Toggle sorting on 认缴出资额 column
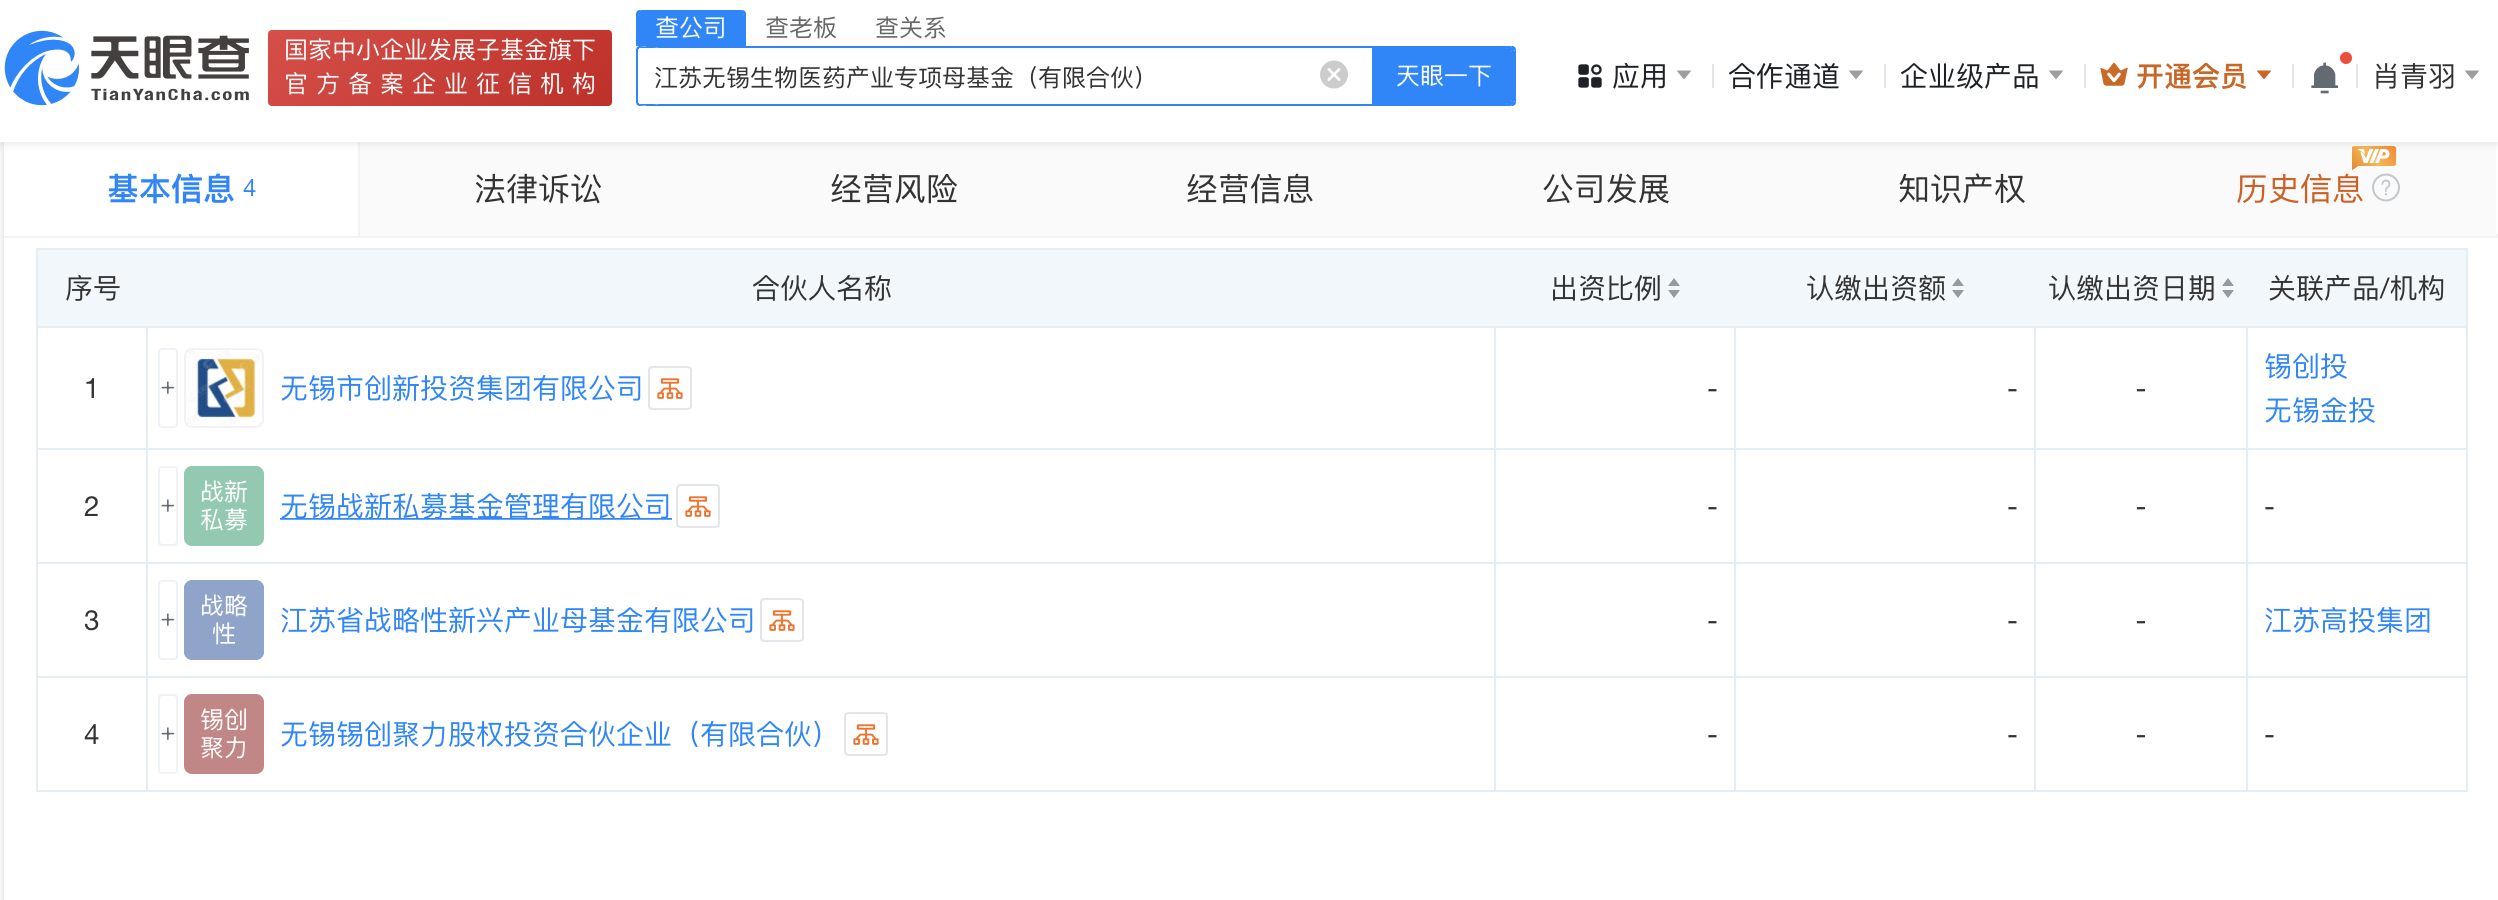2498x900 pixels. tap(1958, 290)
